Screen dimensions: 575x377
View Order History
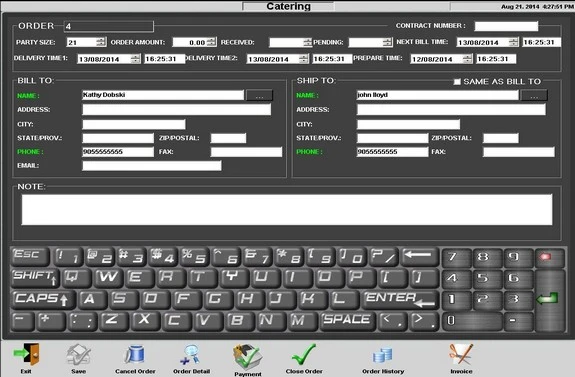pyautogui.click(x=383, y=356)
